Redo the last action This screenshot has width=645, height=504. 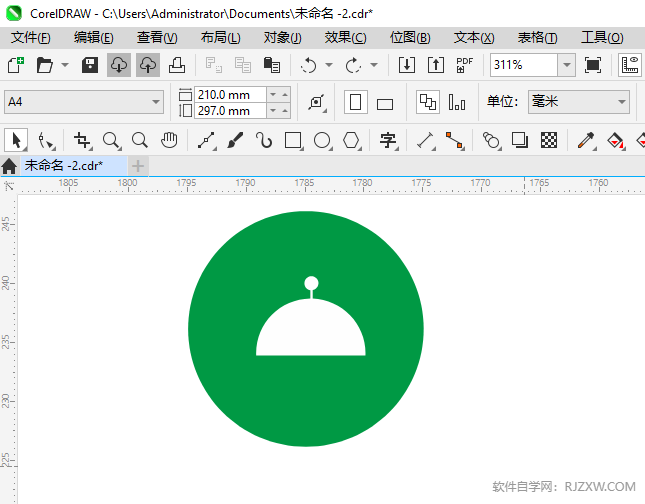(x=353, y=65)
